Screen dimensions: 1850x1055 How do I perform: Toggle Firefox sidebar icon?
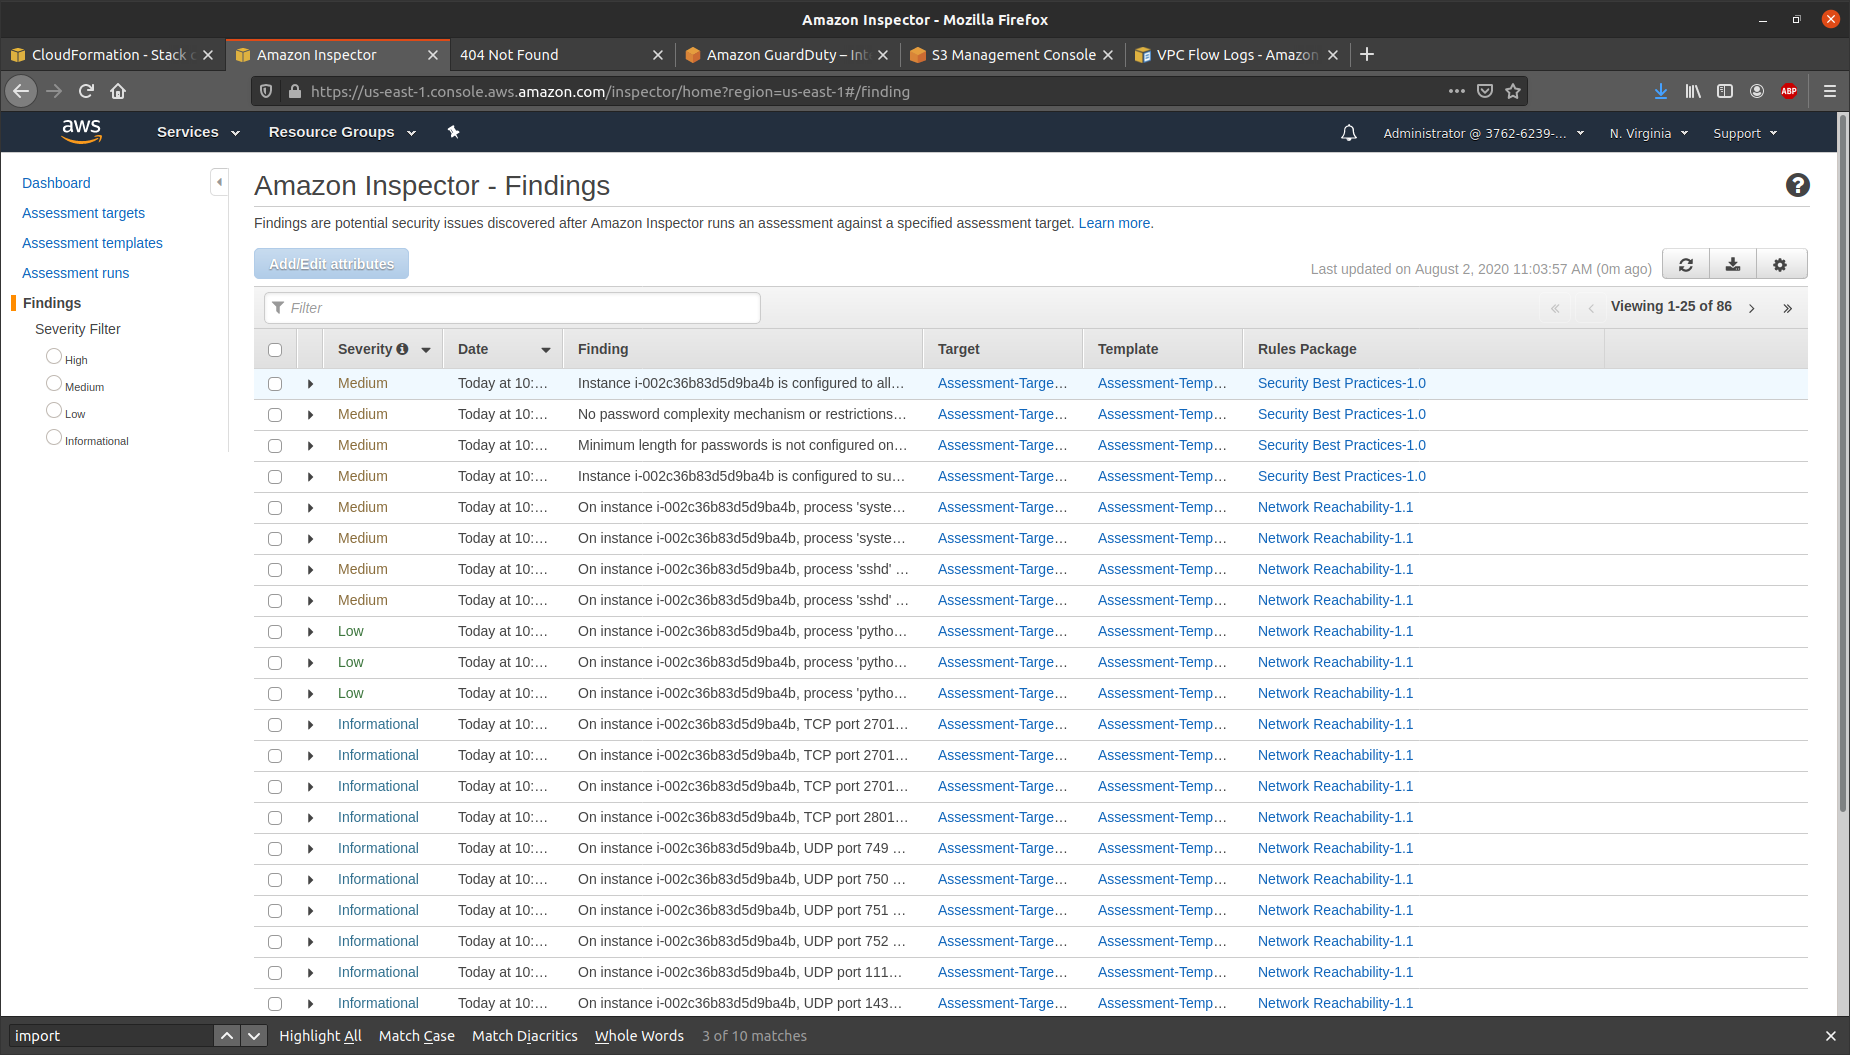tap(1725, 91)
